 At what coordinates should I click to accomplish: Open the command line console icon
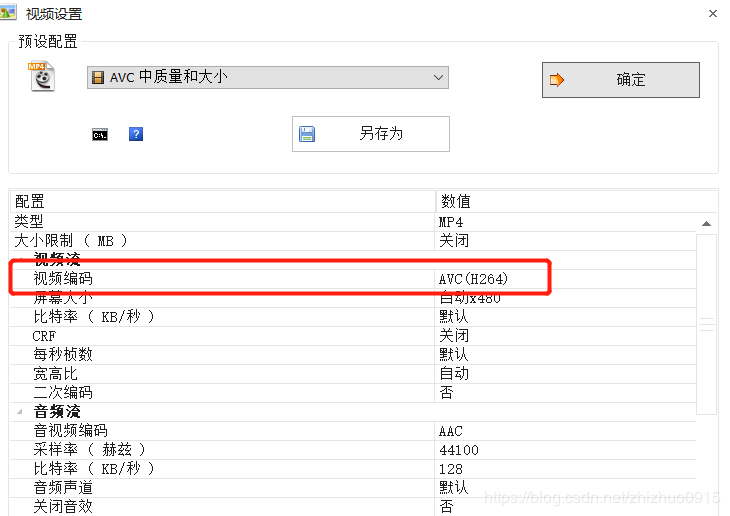(x=100, y=134)
